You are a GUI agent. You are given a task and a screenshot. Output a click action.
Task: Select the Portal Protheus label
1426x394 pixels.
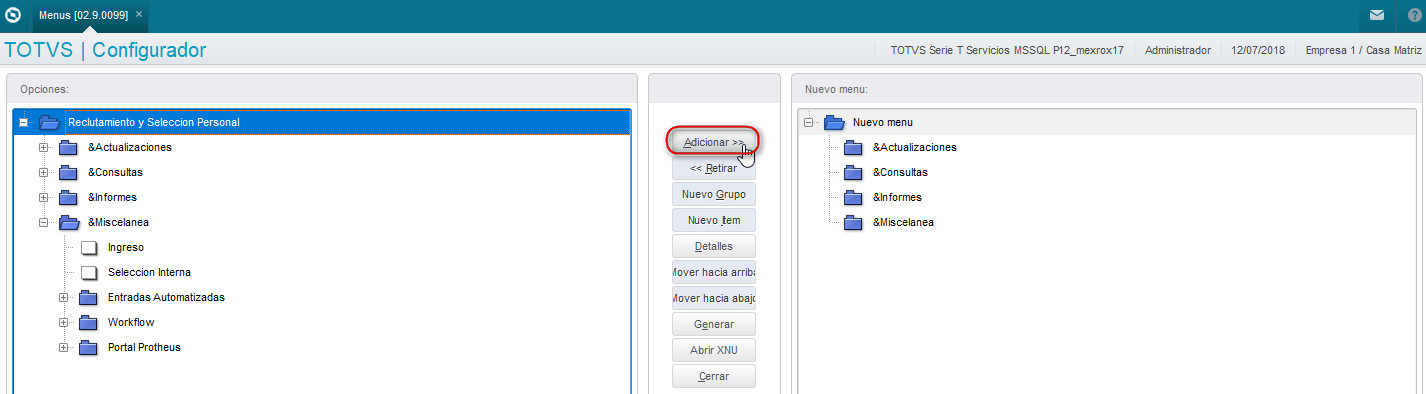[144, 348]
